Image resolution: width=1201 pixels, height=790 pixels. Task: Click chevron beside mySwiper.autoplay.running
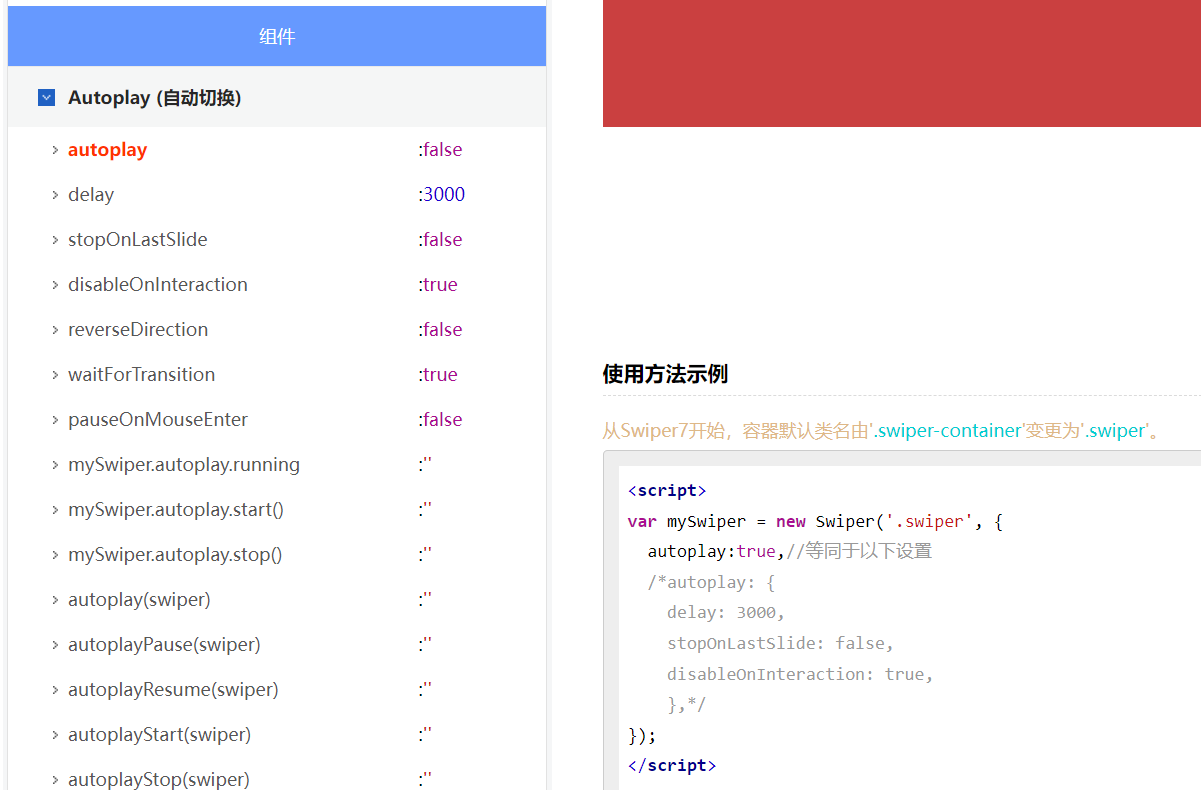55,465
